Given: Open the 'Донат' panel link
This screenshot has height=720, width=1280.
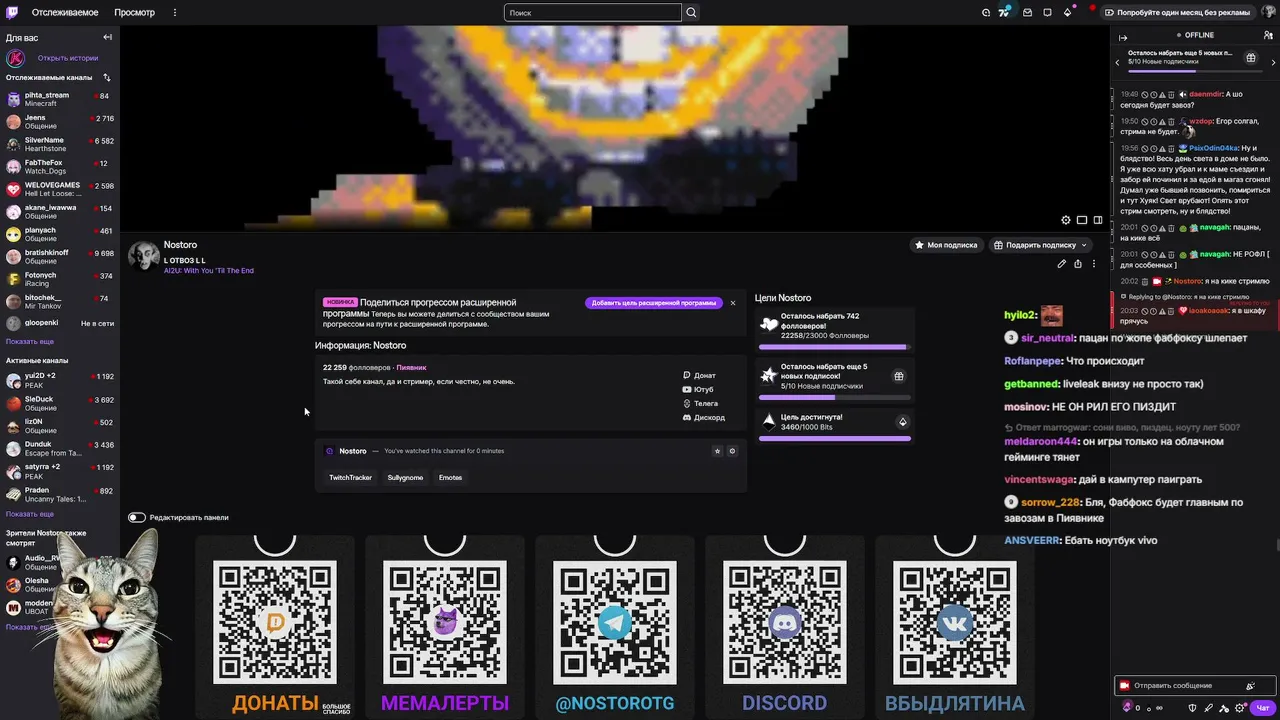Looking at the screenshot, I should (x=699, y=375).
